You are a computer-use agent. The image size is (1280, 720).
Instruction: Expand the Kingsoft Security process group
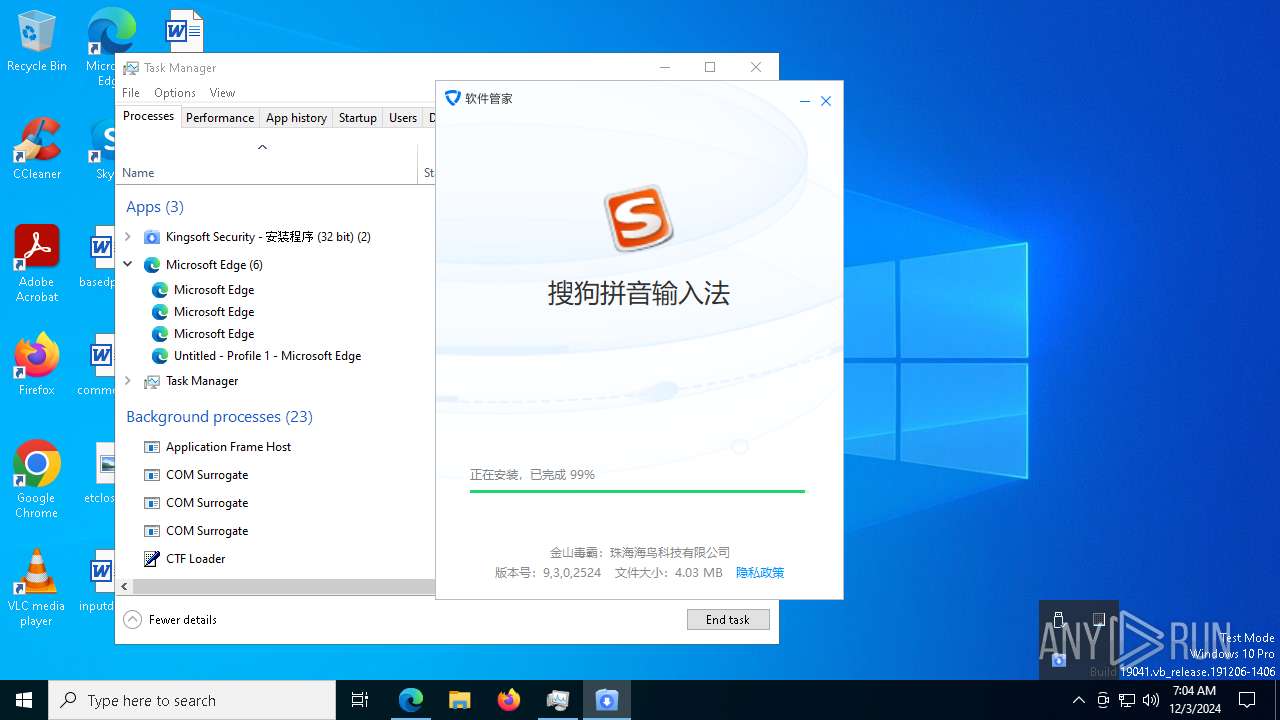[x=128, y=237]
